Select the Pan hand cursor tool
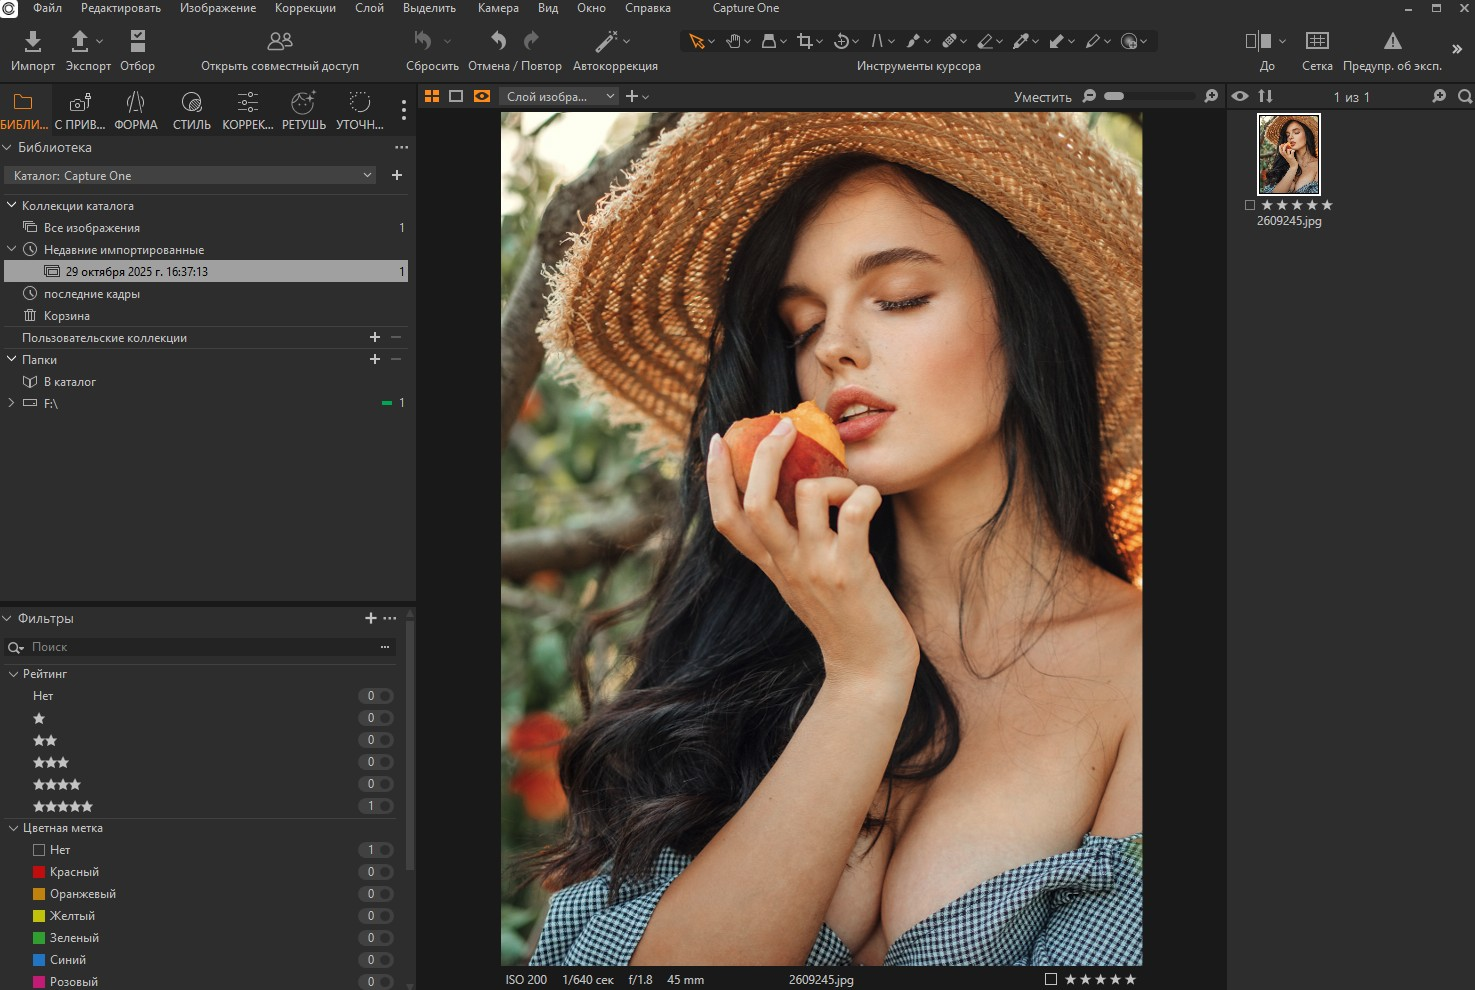This screenshot has height=990, width=1475. pyautogui.click(x=733, y=41)
